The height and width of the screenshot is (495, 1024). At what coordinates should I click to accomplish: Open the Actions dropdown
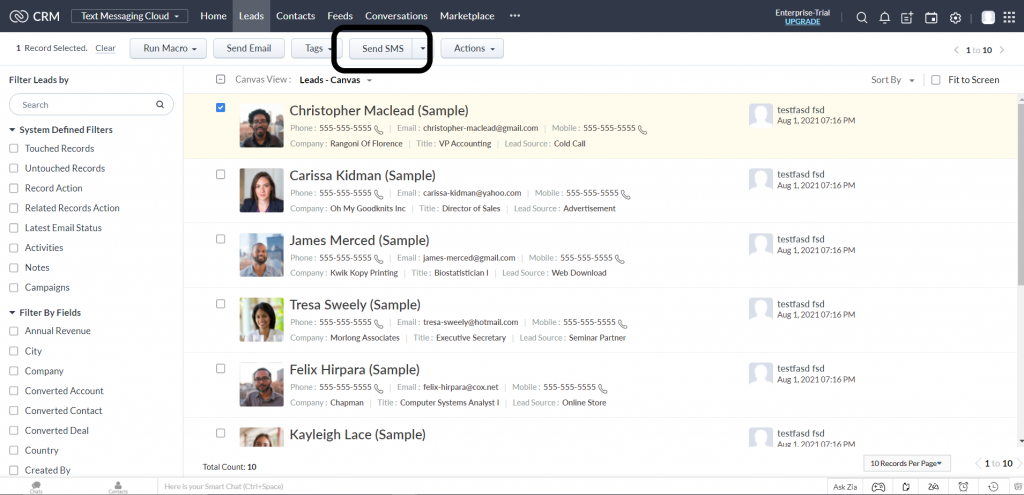[472, 48]
